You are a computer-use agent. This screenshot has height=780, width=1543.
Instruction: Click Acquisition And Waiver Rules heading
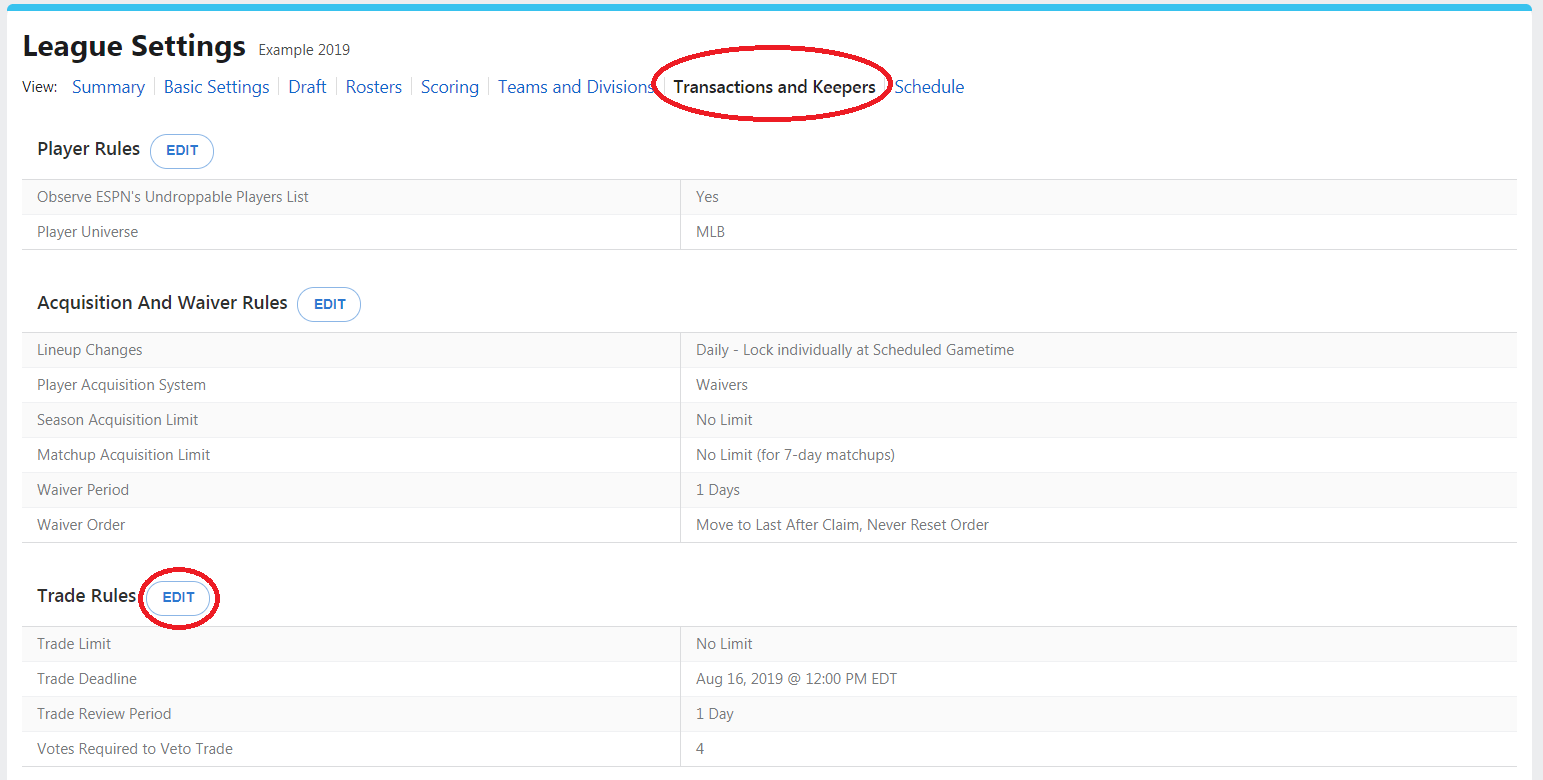(x=162, y=302)
